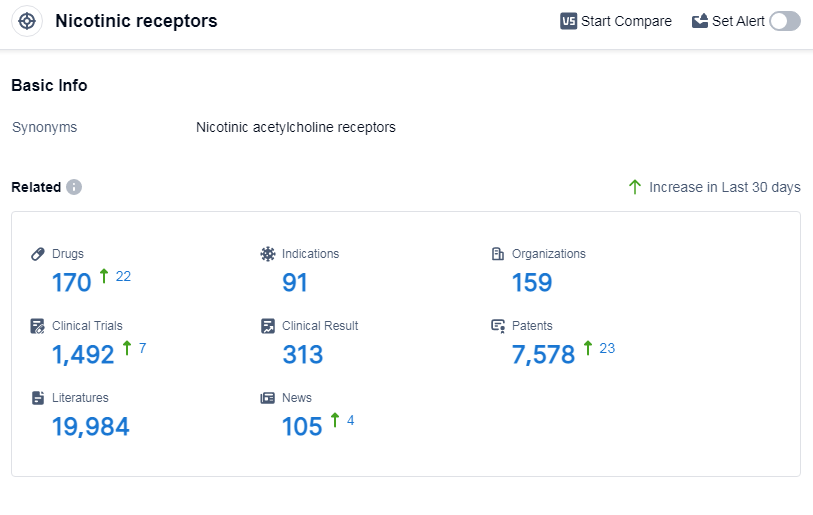Click the Start Compare VS icon
Screen dimensions: 813x515
coord(569,21)
